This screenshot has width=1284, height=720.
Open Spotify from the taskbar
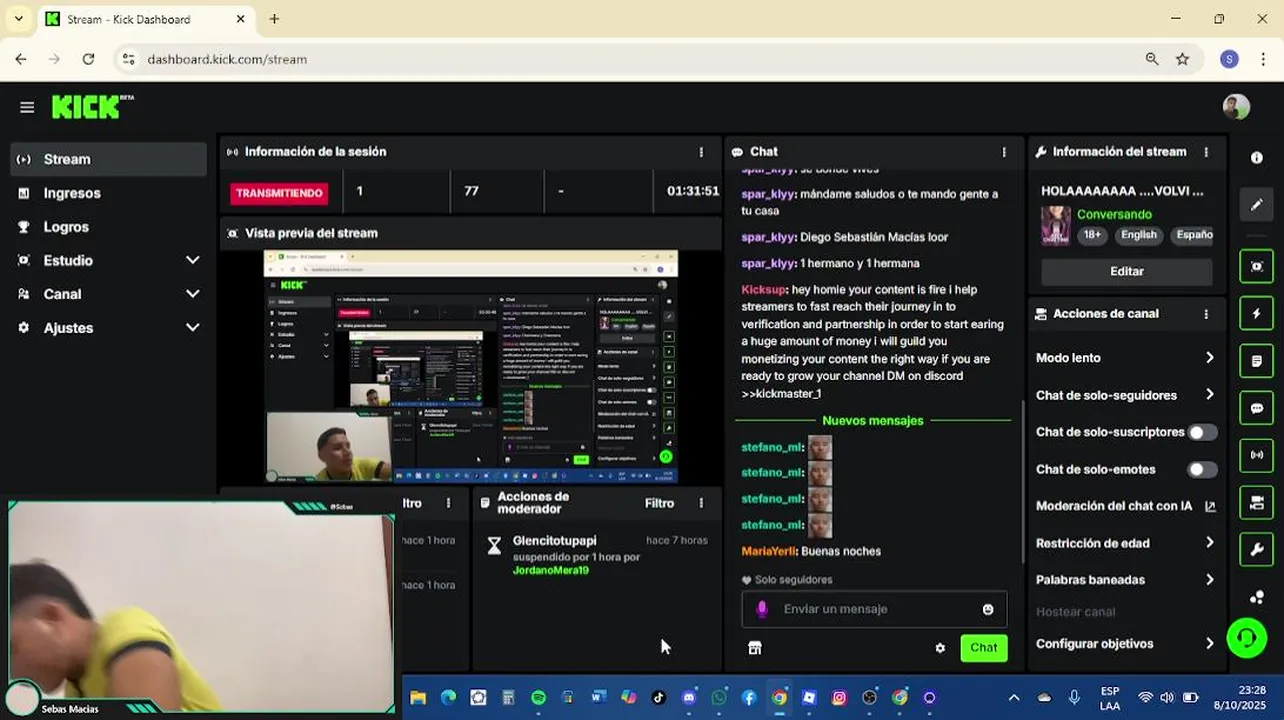(x=538, y=698)
